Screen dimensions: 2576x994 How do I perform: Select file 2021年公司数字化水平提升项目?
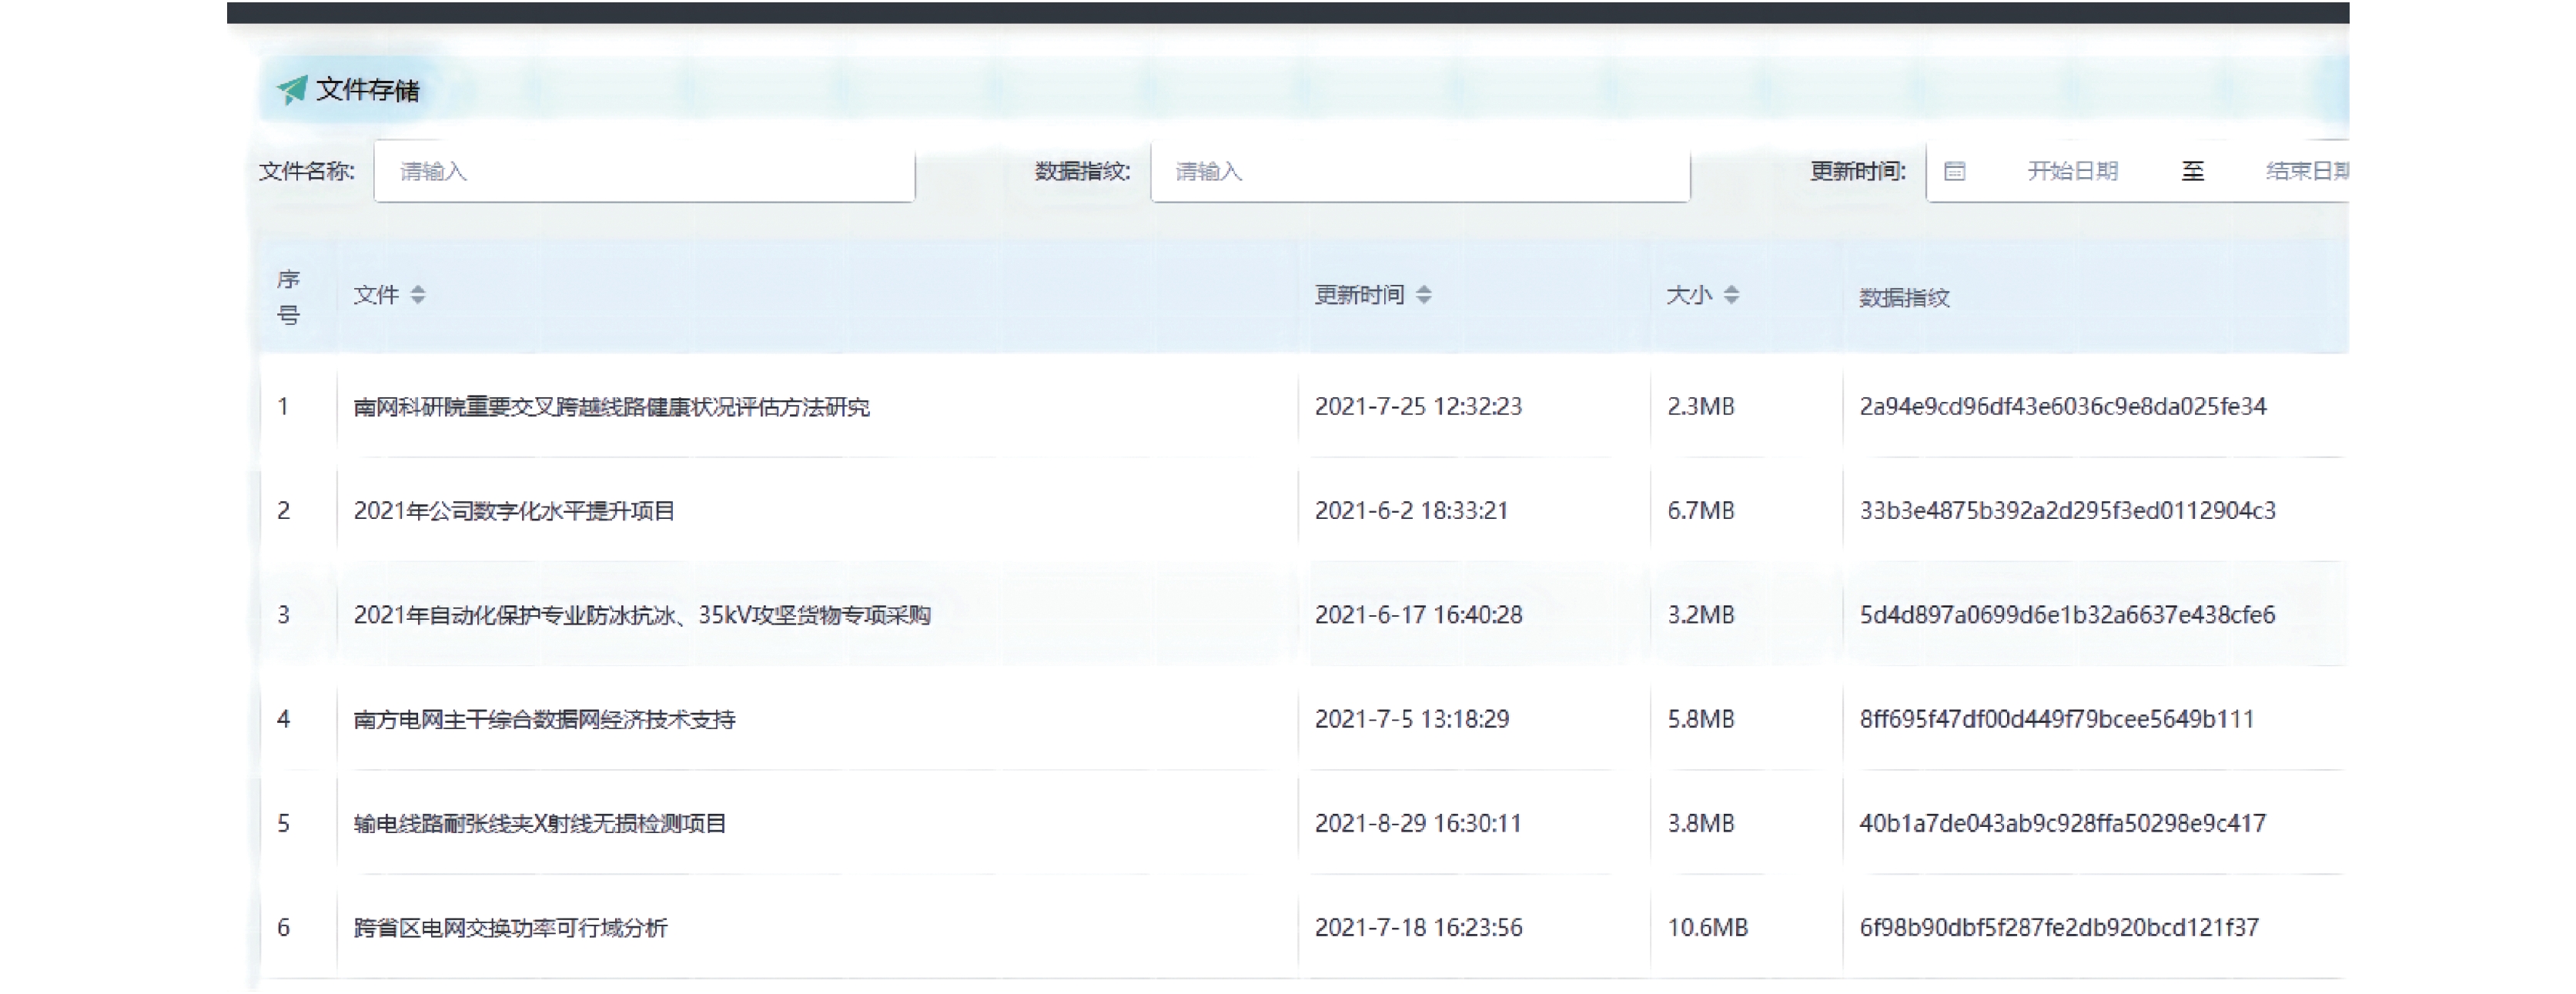click(514, 511)
